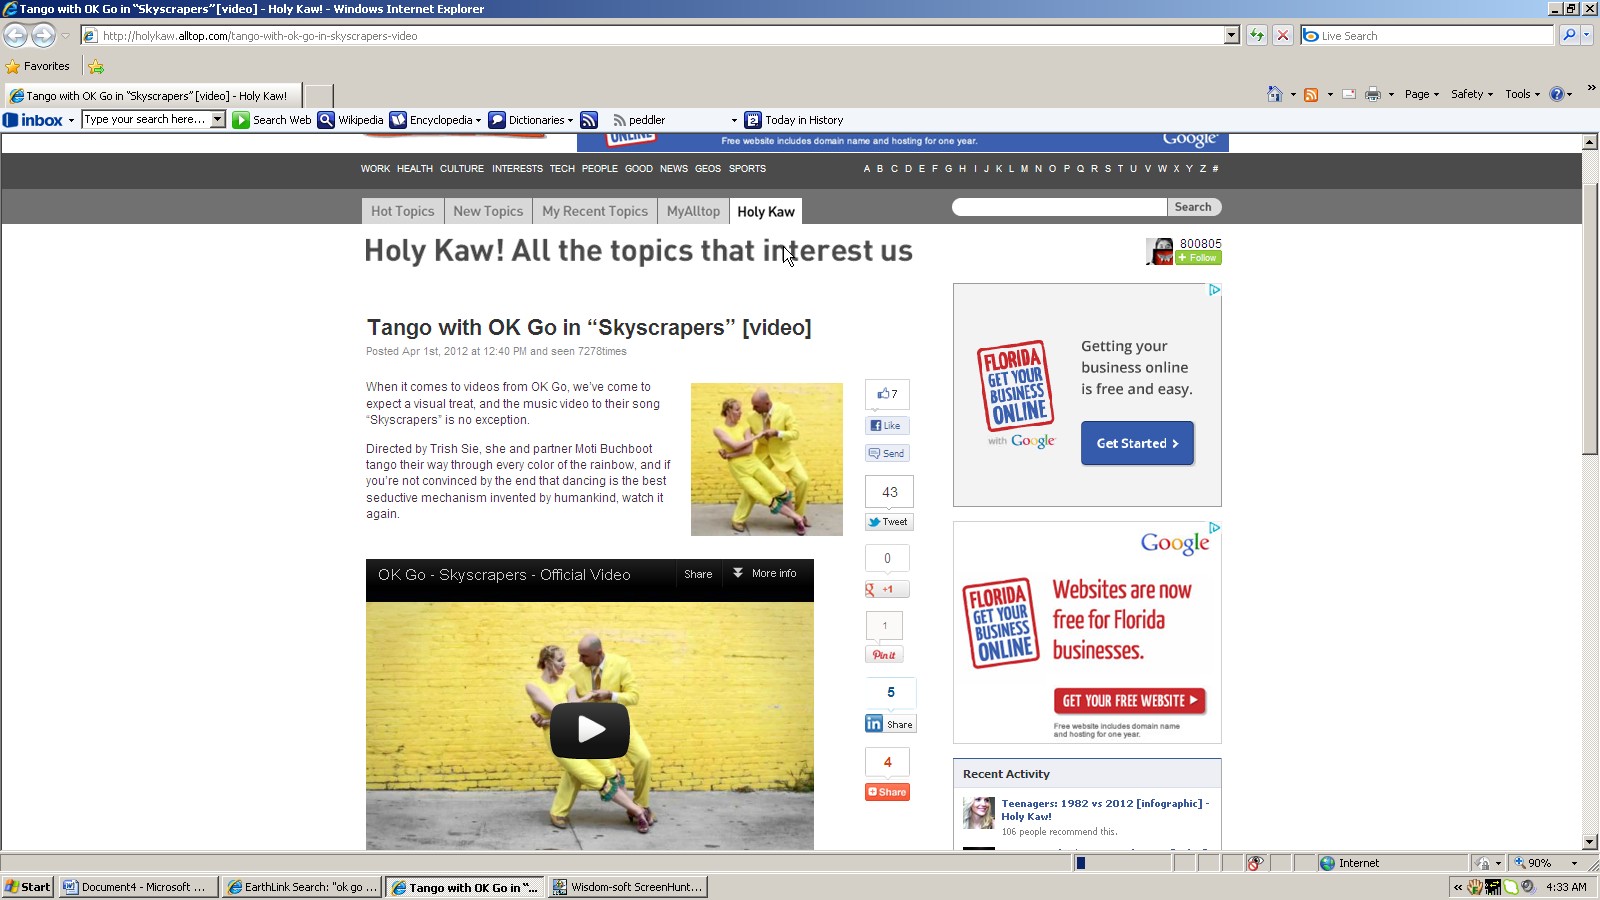Click the blue RSS icon in inbox toolbar
Viewport: 1600px width, 900px height.
(x=589, y=120)
